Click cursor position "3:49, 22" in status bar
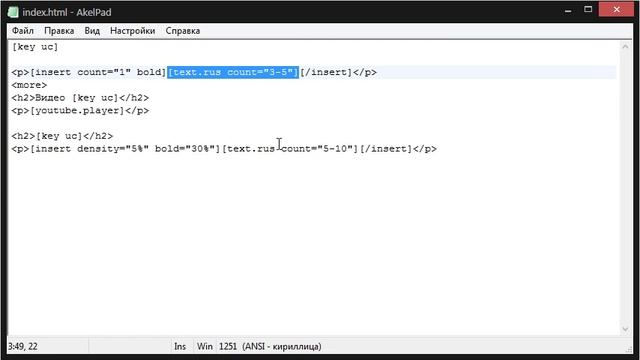The image size is (640, 360). [23, 347]
